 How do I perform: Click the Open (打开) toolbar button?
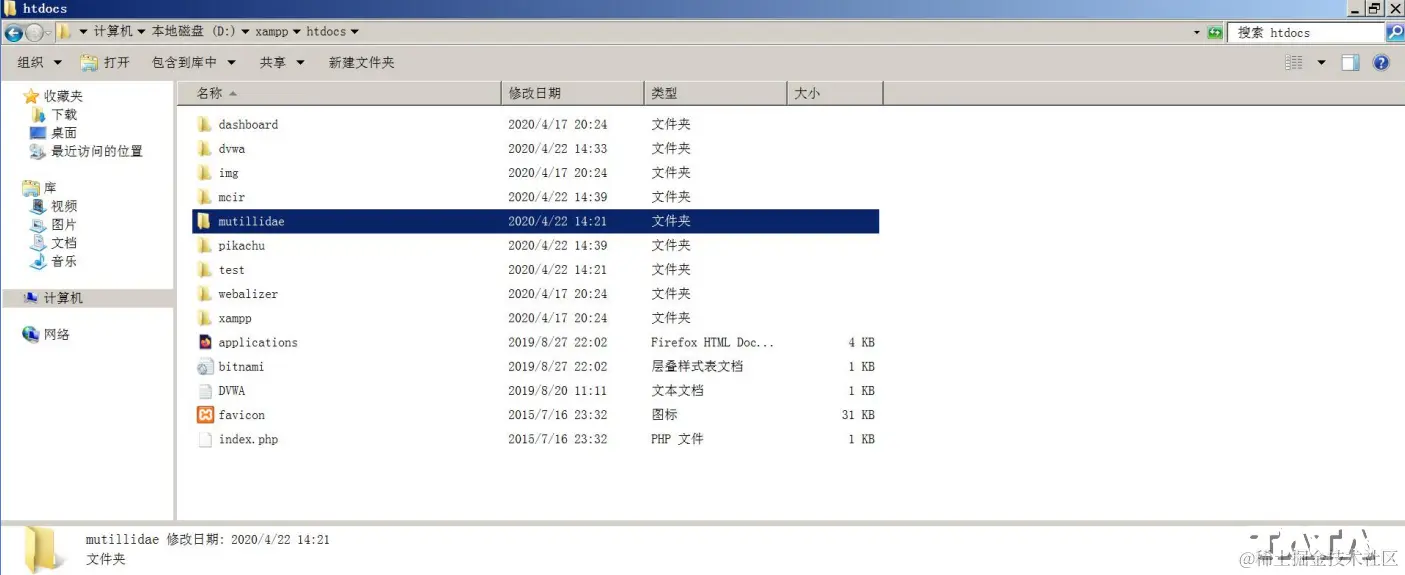point(105,62)
